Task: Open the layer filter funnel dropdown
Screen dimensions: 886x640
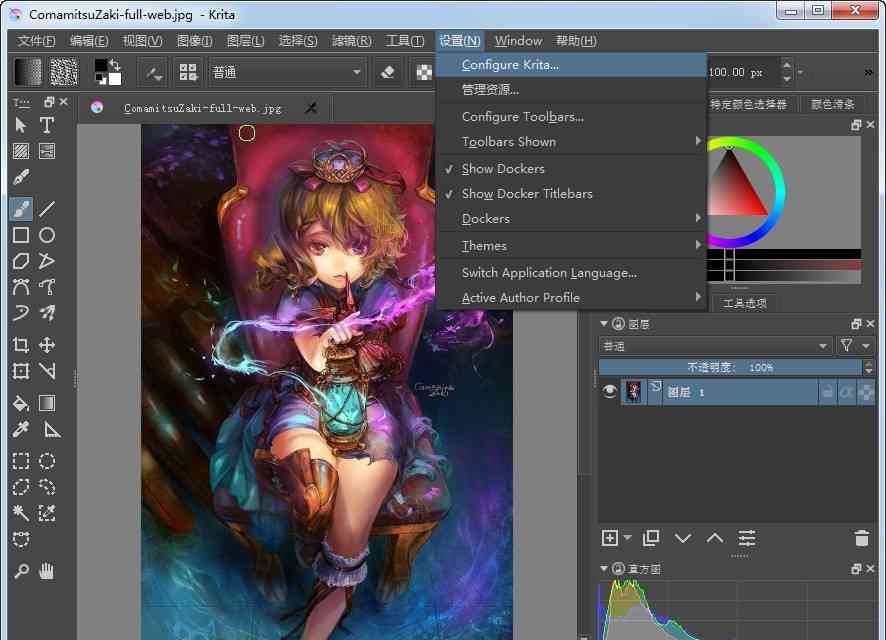Action: (855, 345)
